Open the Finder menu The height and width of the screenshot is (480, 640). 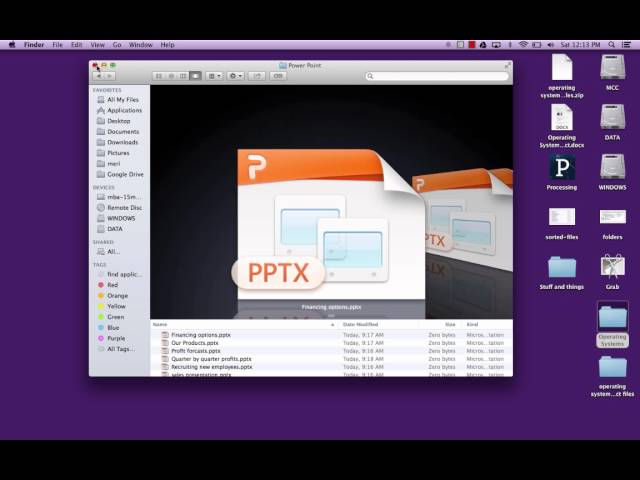pyautogui.click(x=34, y=45)
